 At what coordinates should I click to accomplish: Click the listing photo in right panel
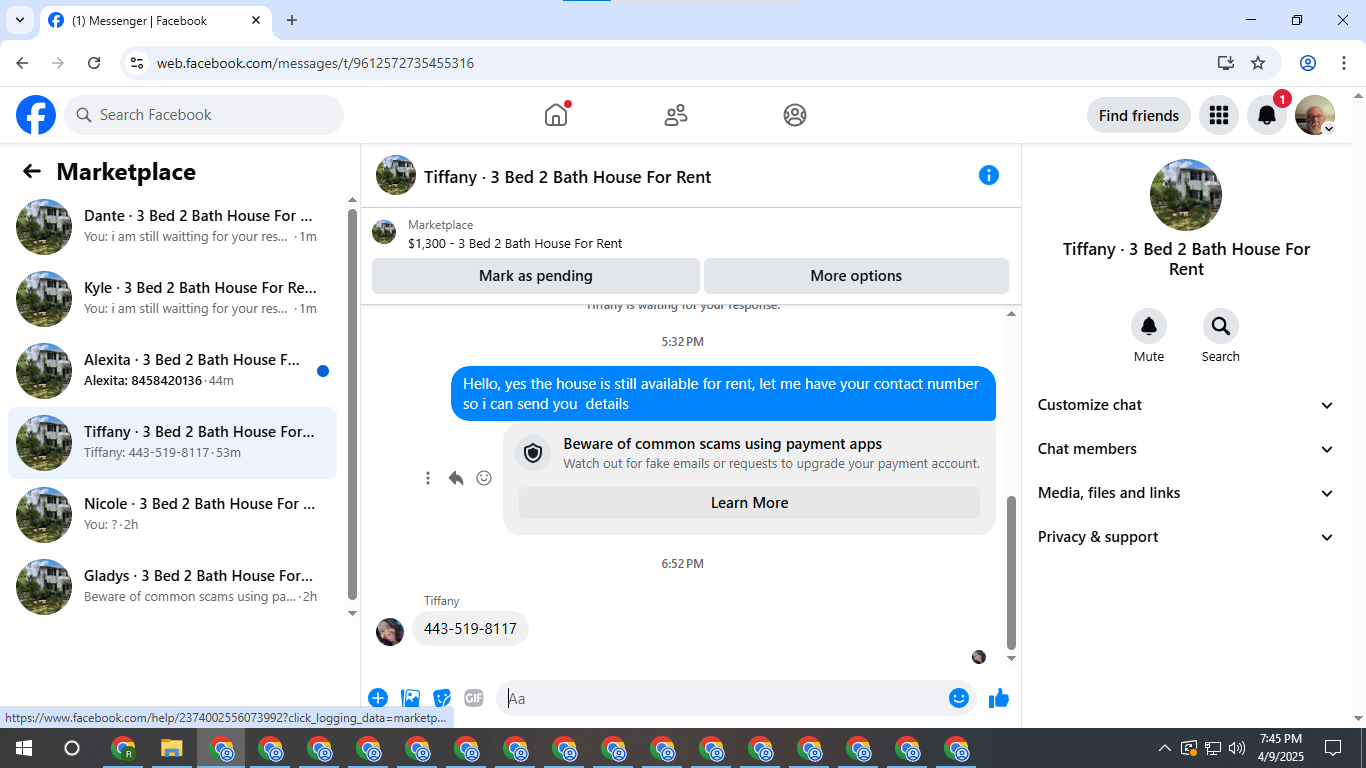(x=1186, y=195)
